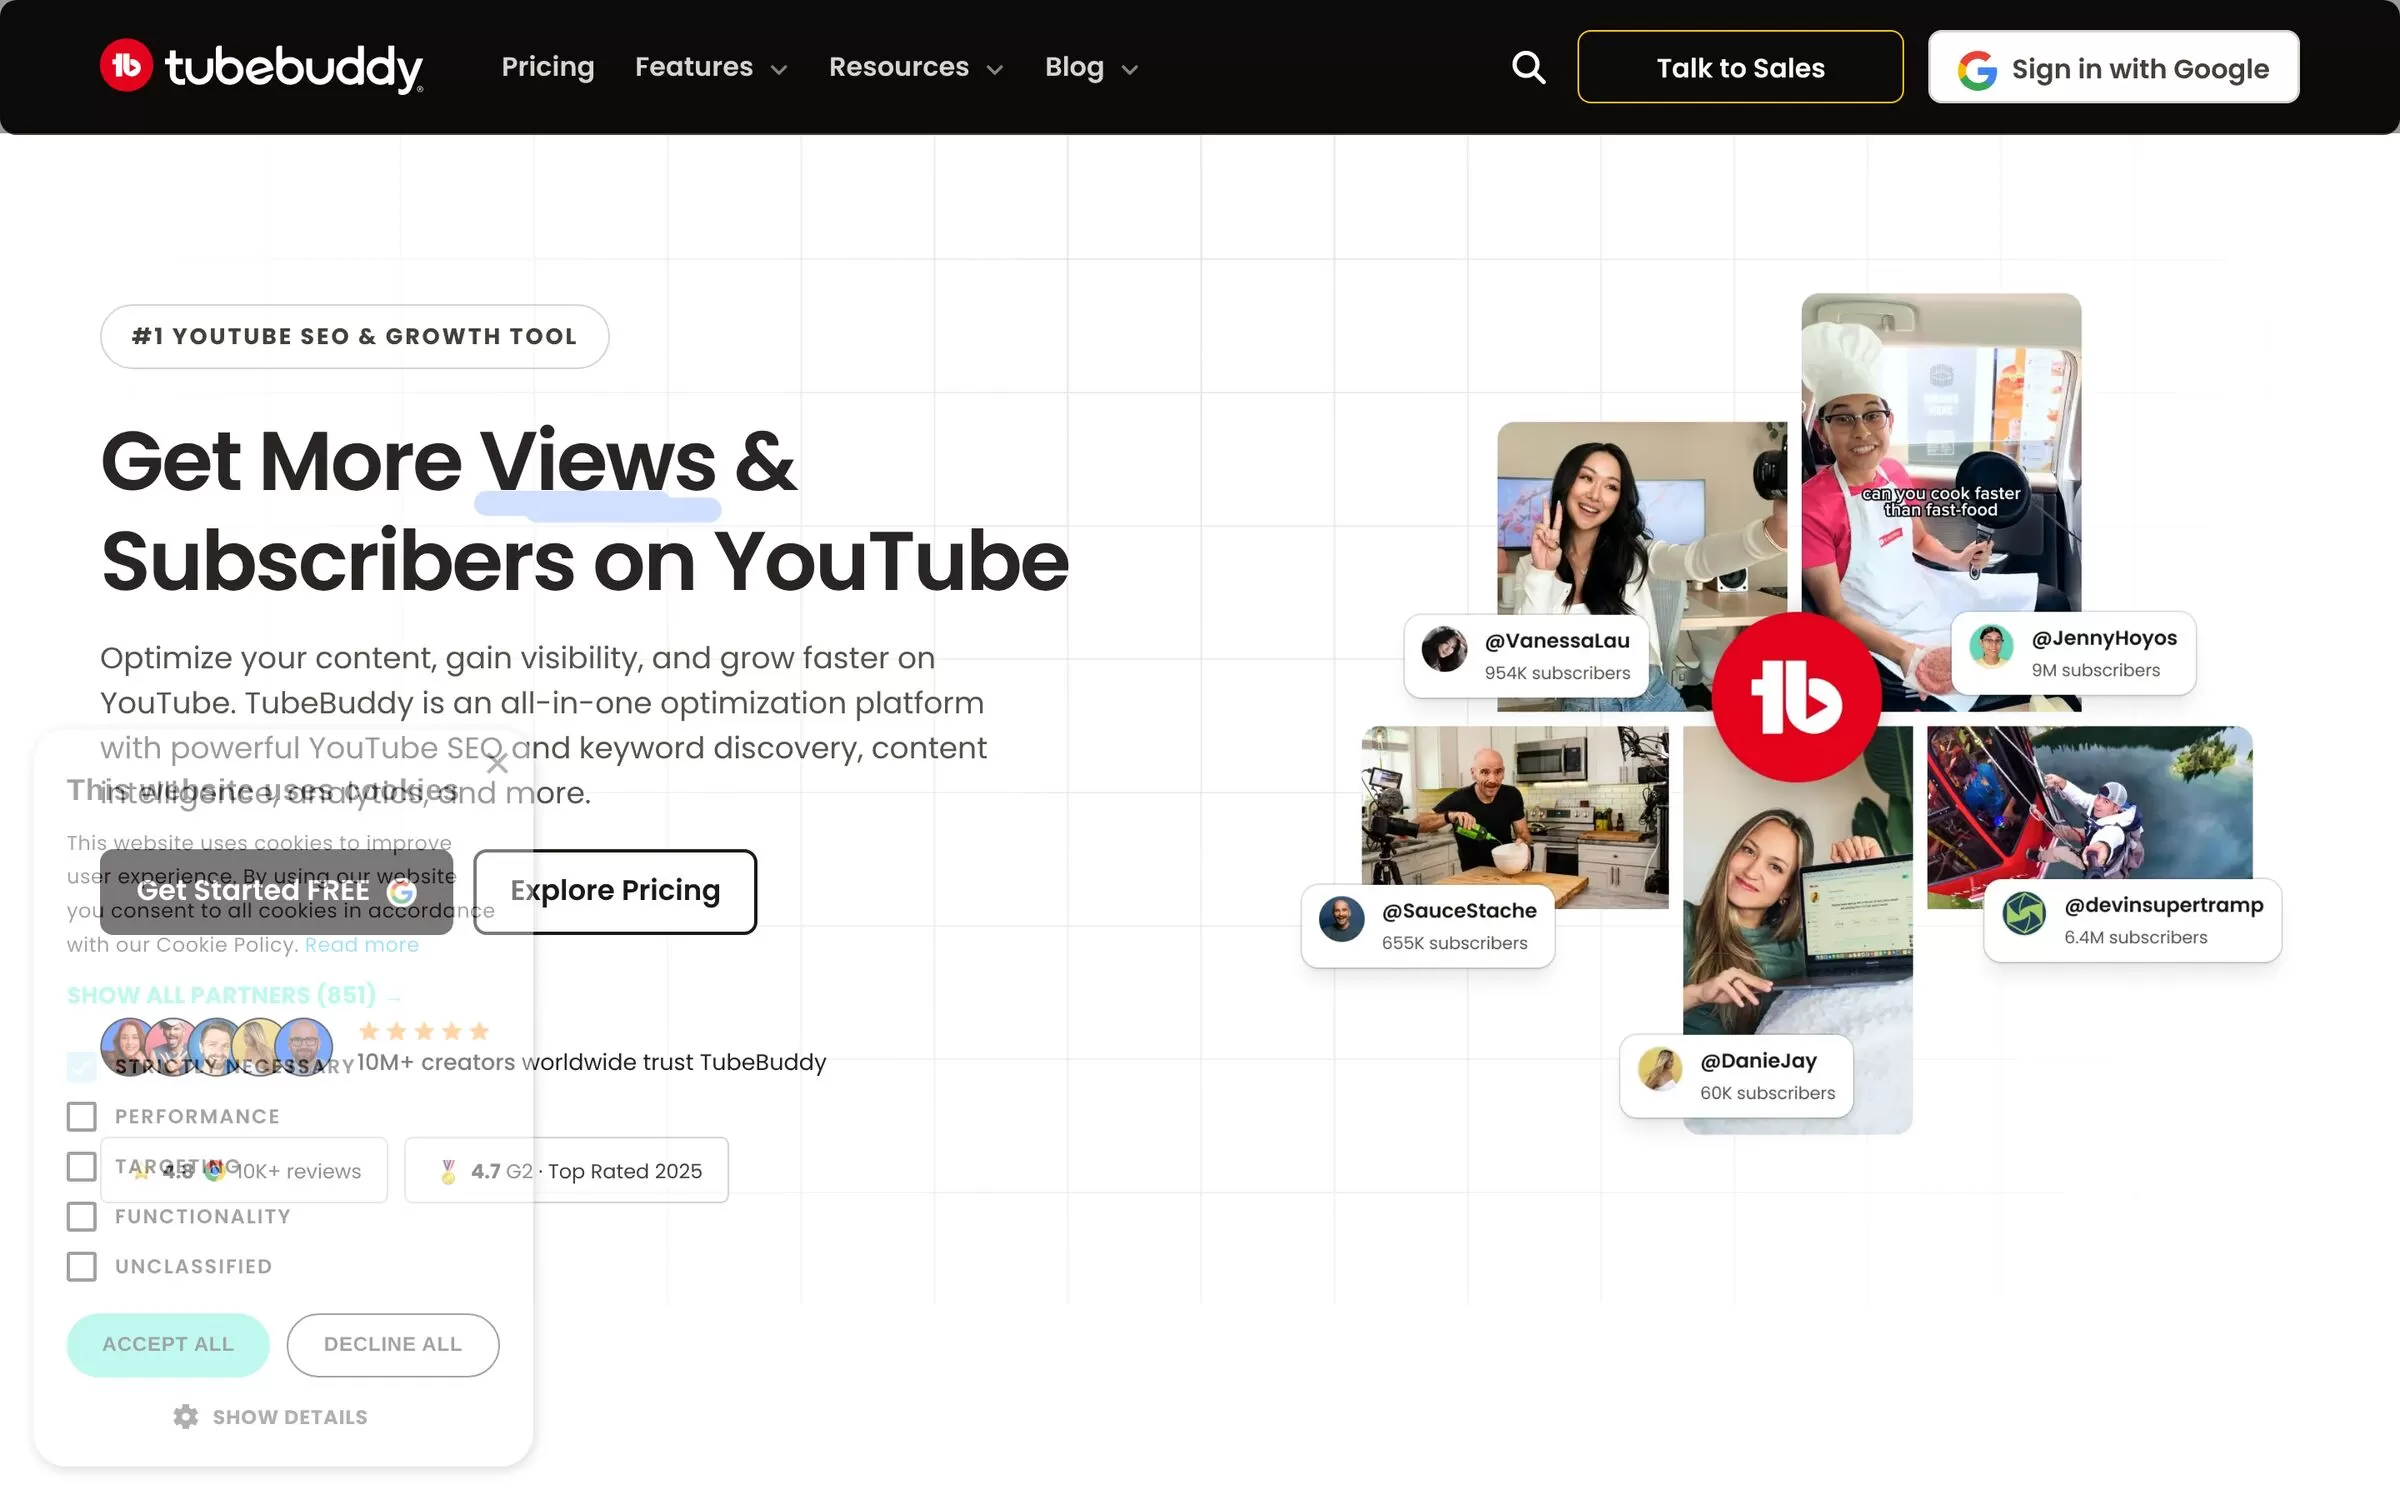Viewport: 2400px width, 1500px height.
Task: Click the G2 medal icon badge
Action: 448,1171
